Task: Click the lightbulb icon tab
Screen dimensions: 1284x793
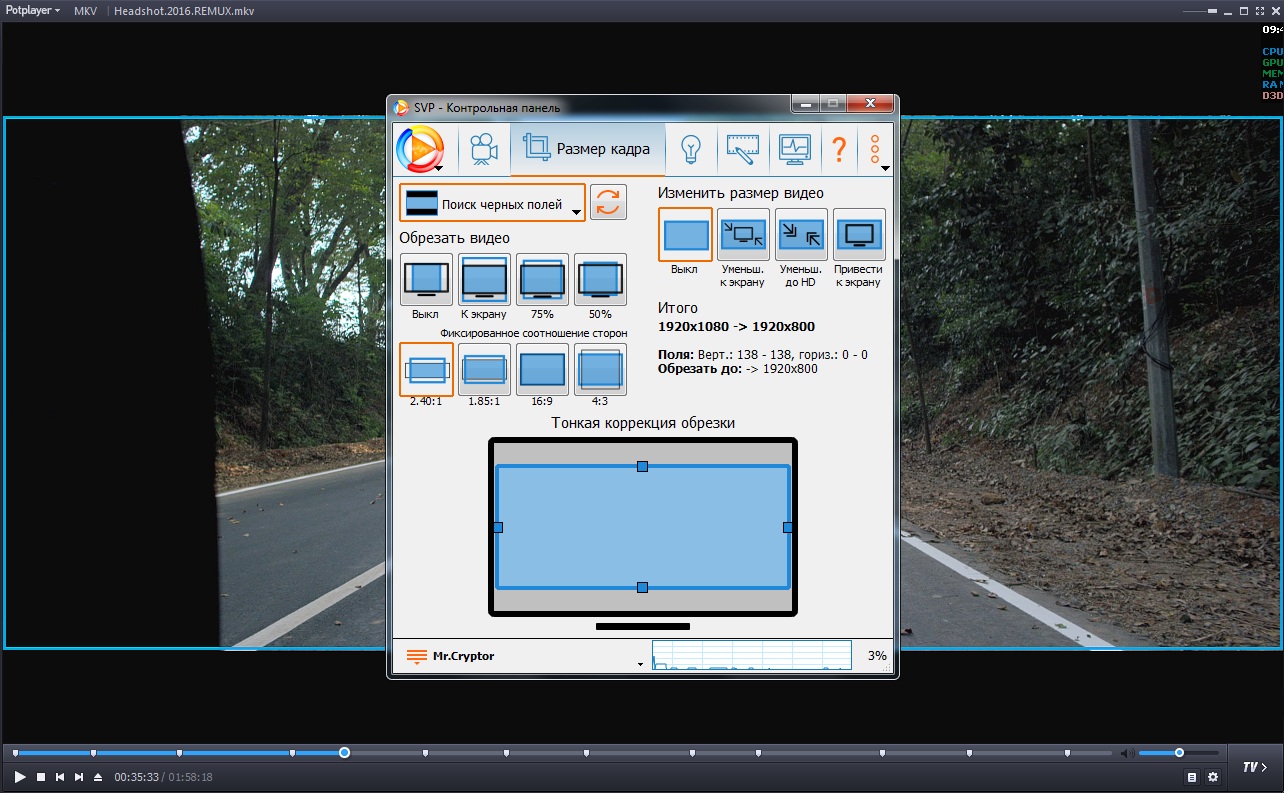Action: [690, 149]
